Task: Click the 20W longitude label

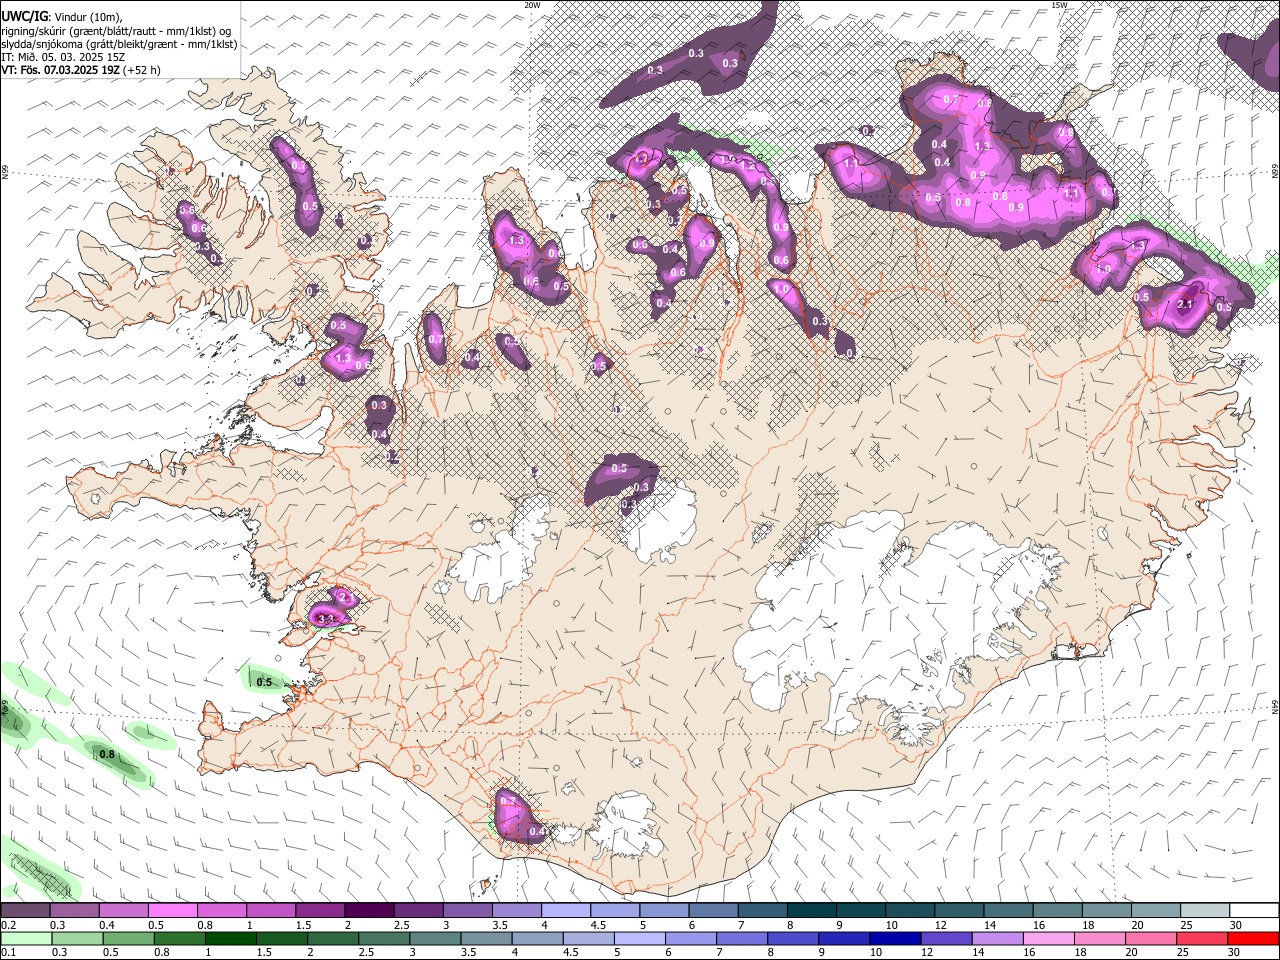Action: tap(532, 5)
